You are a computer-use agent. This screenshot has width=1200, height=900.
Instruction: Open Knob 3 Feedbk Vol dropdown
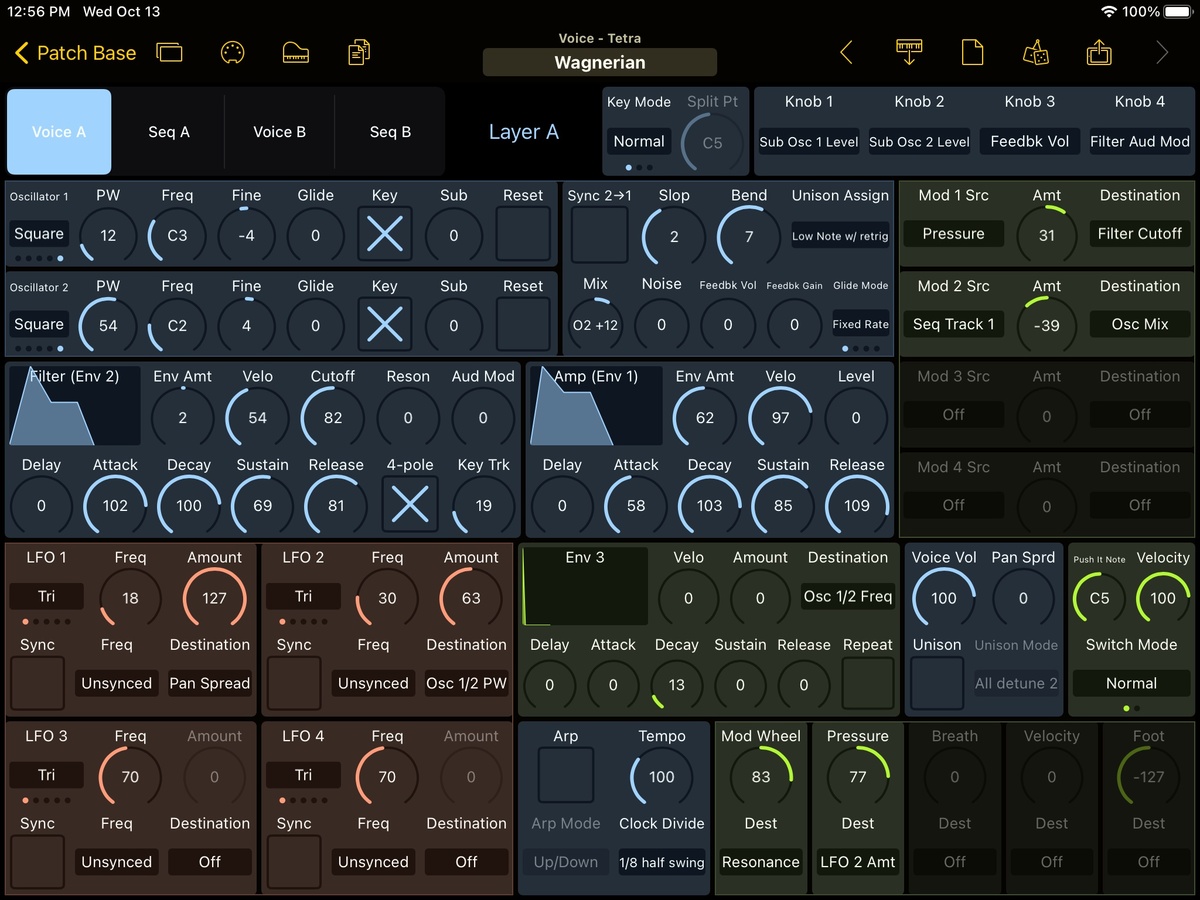click(1029, 142)
